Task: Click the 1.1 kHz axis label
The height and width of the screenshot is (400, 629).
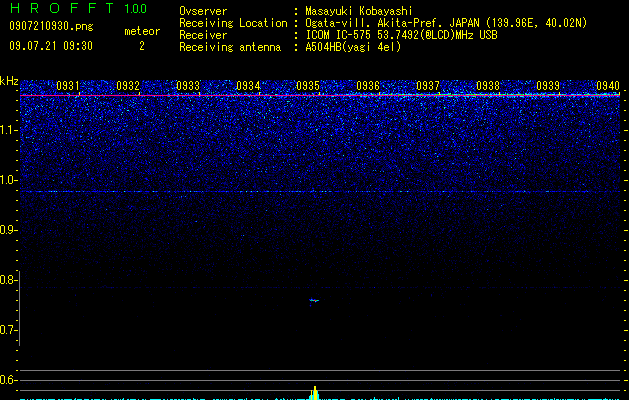Action: pyautogui.click(x=9, y=130)
